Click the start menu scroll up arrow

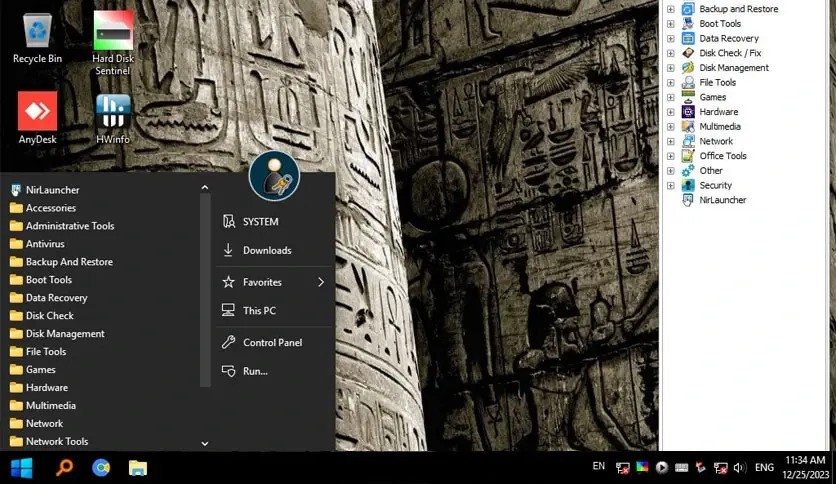(x=205, y=188)
